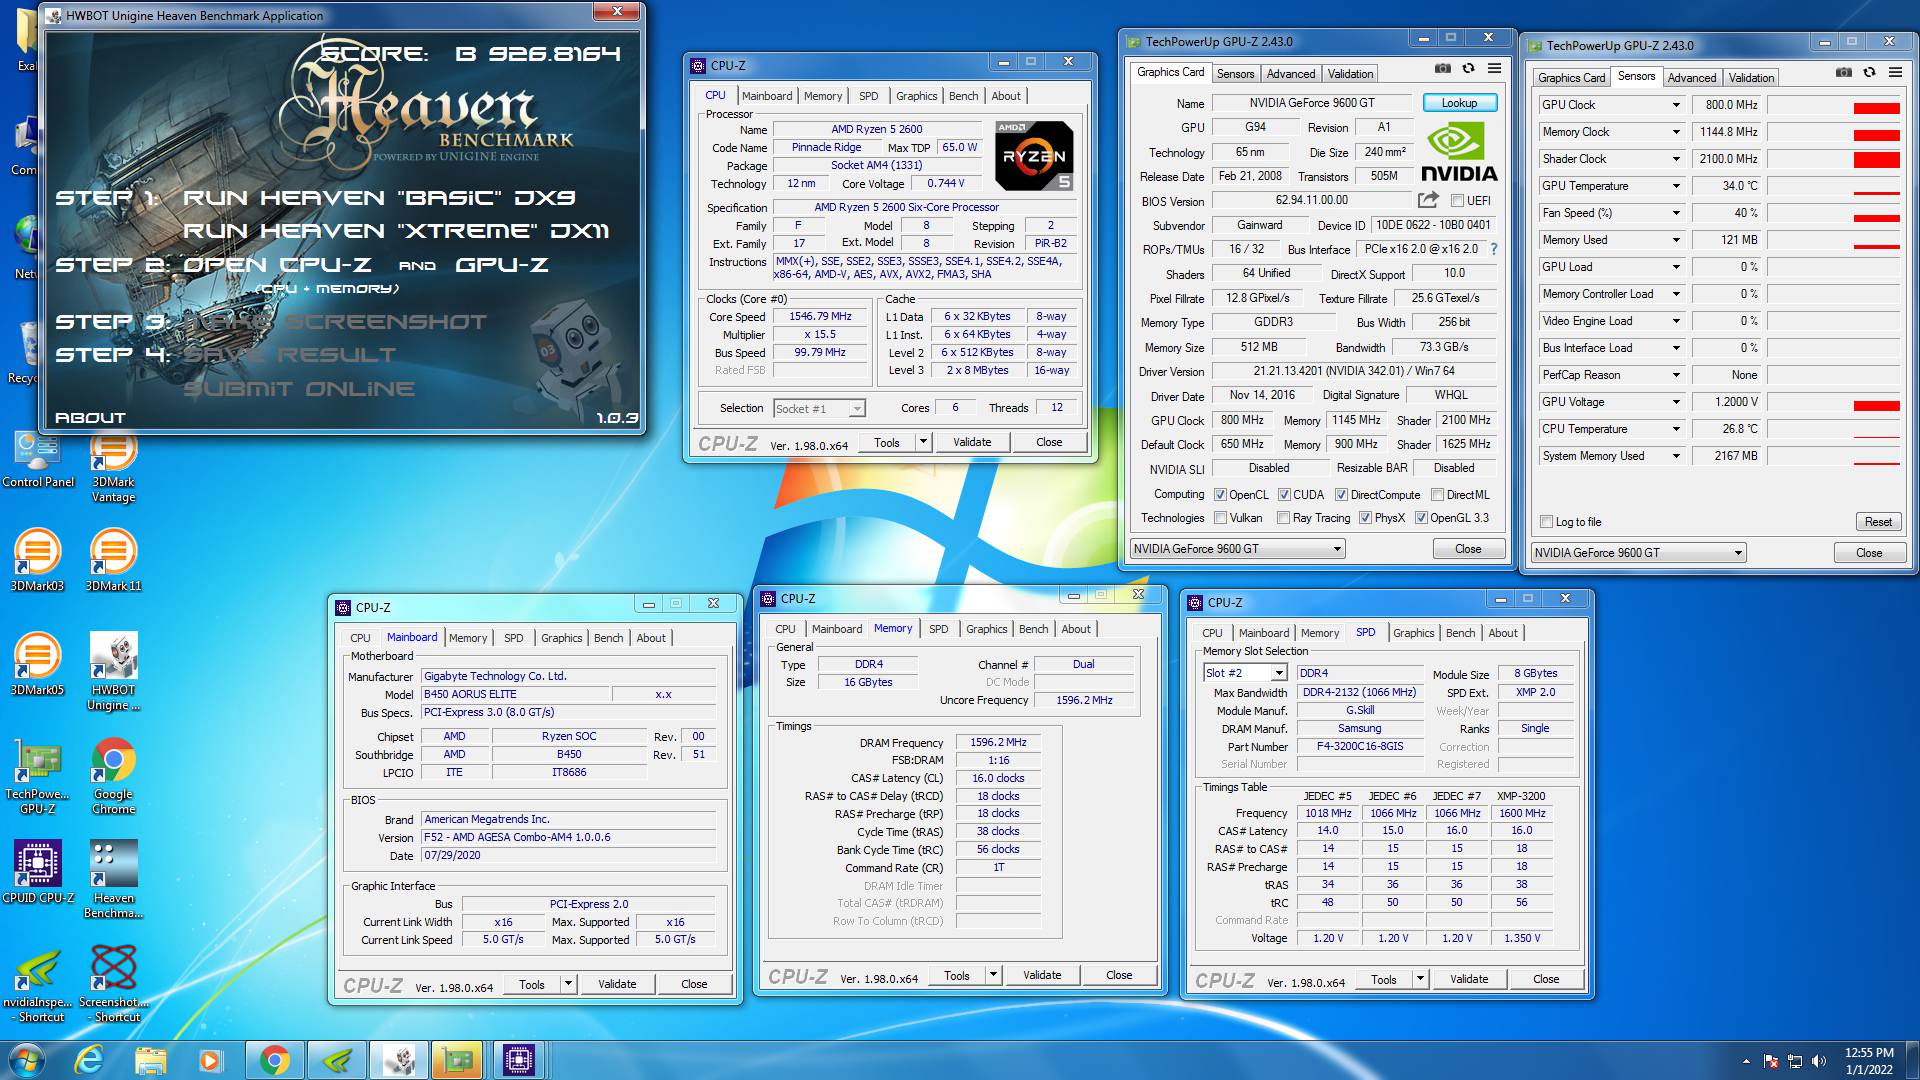Screen dimensions: 1920x1080
Task: Switch to Graphics tab in CPU-Z Mainboard window
Action: pyautogui.click(x=561, y=638)
